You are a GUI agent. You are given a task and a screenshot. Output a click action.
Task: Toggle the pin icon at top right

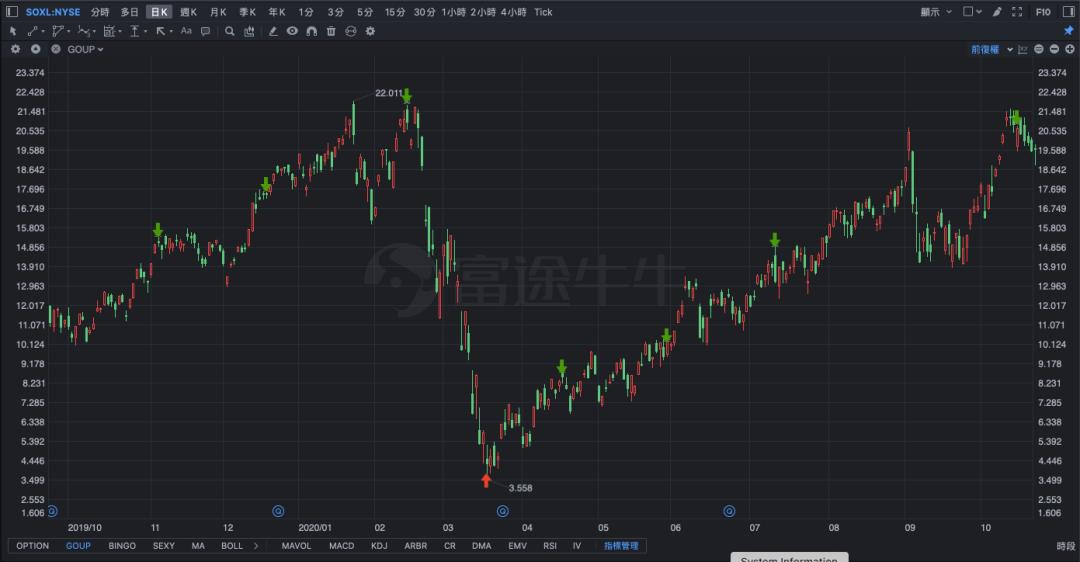1068,31
